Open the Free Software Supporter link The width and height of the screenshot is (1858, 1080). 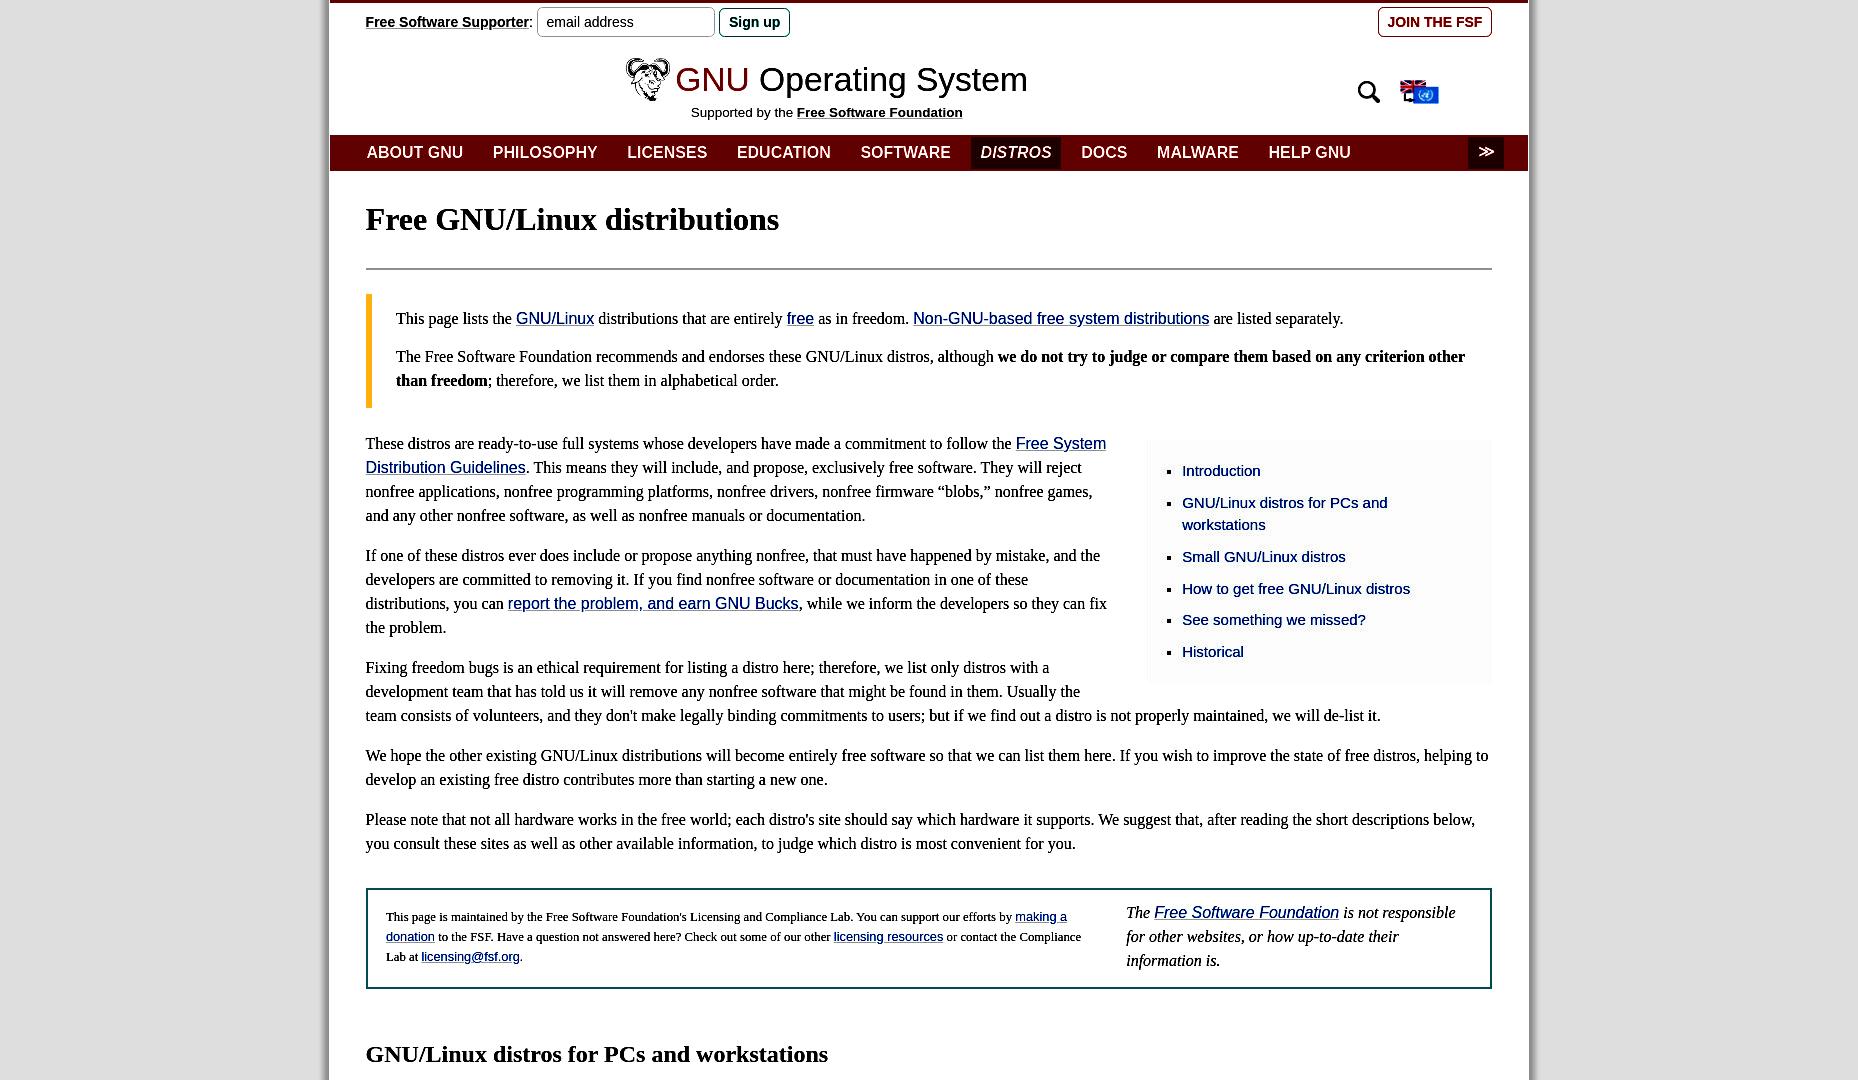tap(447, 22)
